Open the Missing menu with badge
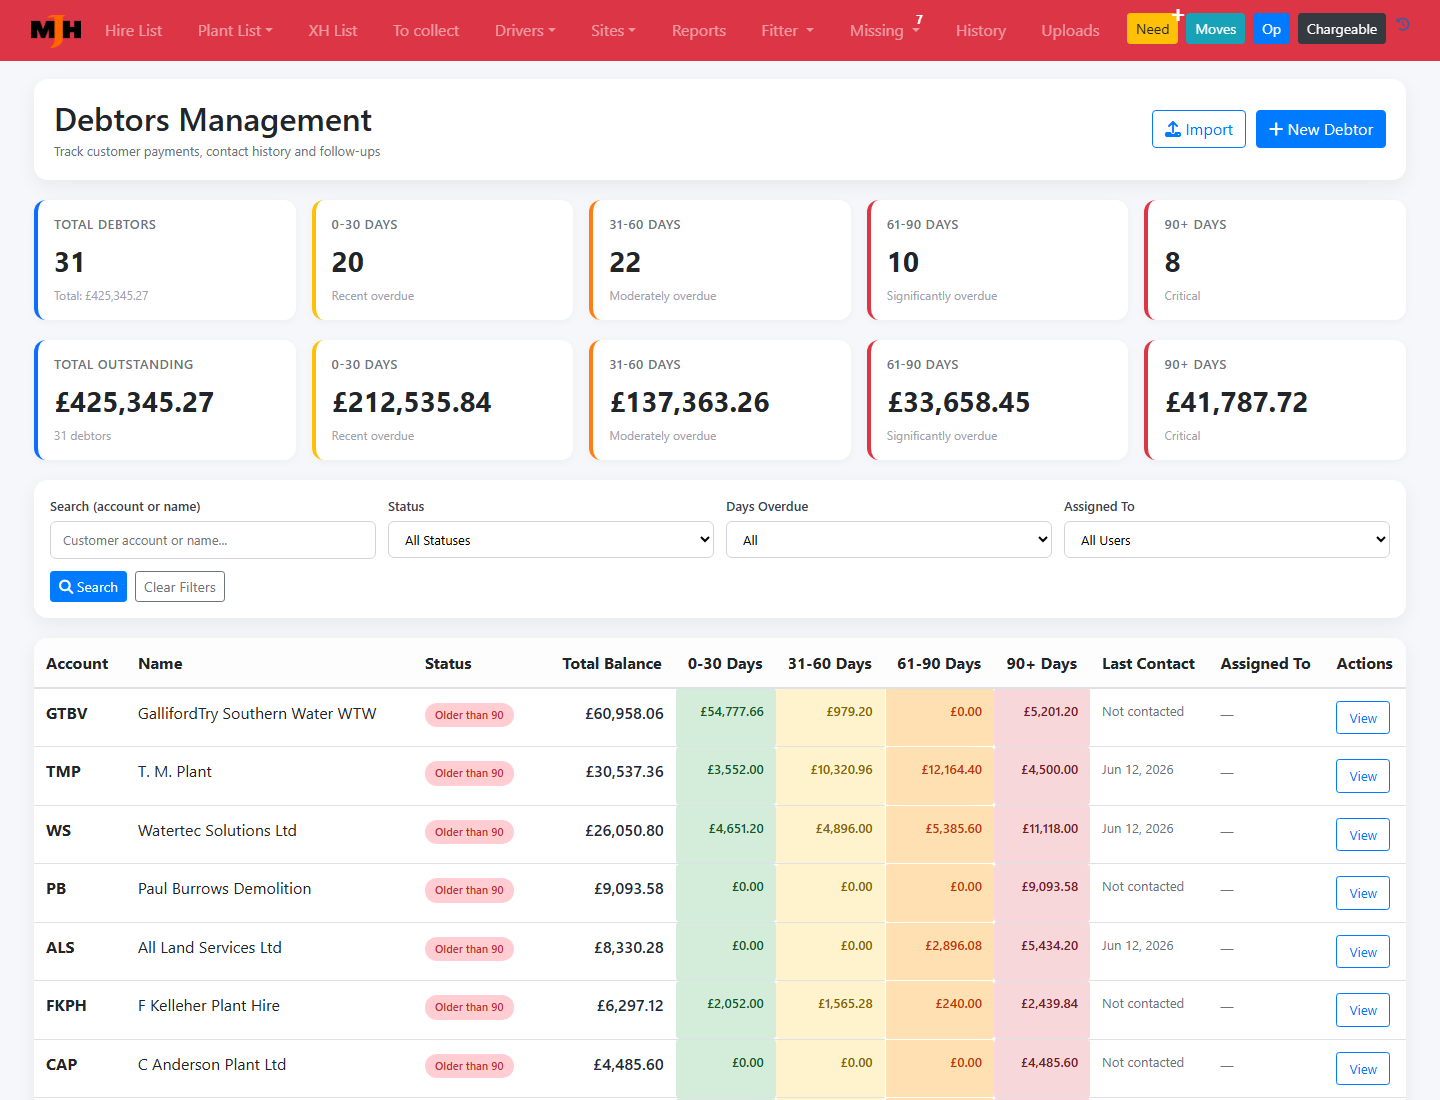The image size is (1440, 1100). click(885, 30)
